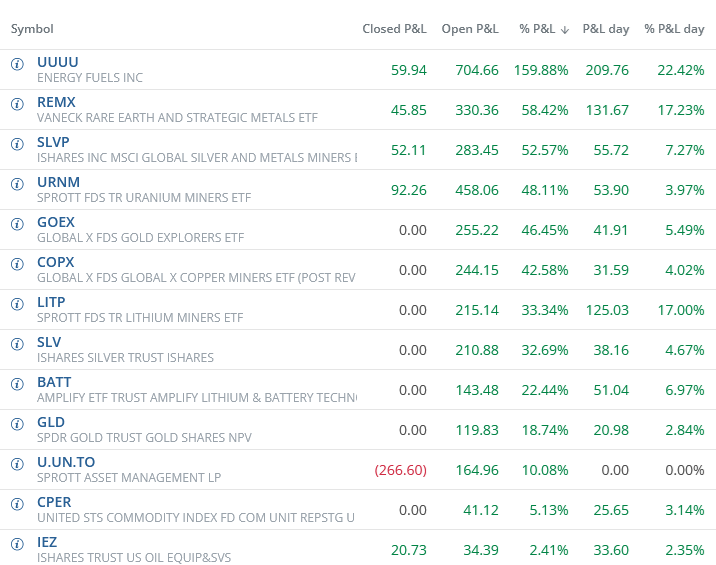Screen dimensions: 716x565
Task: Open the U.UN.TO symbol link
Action: 66,462
